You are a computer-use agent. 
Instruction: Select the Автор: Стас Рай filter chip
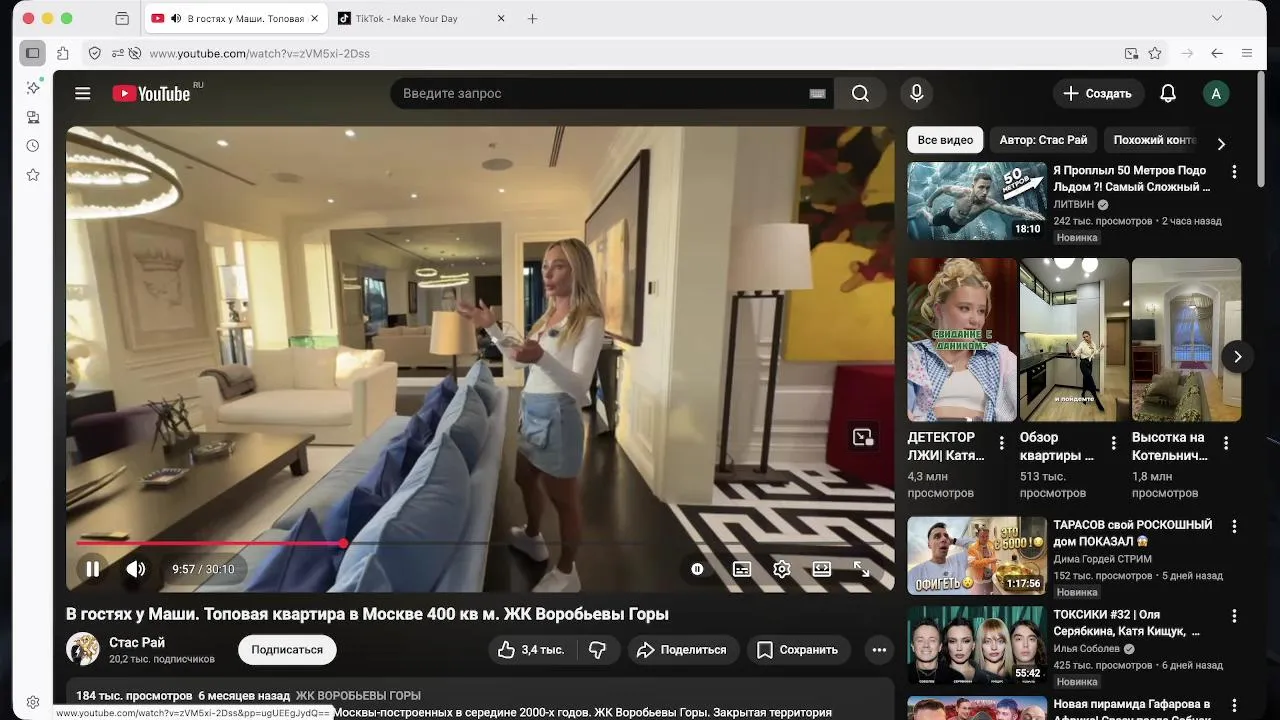coord(1043,140)
